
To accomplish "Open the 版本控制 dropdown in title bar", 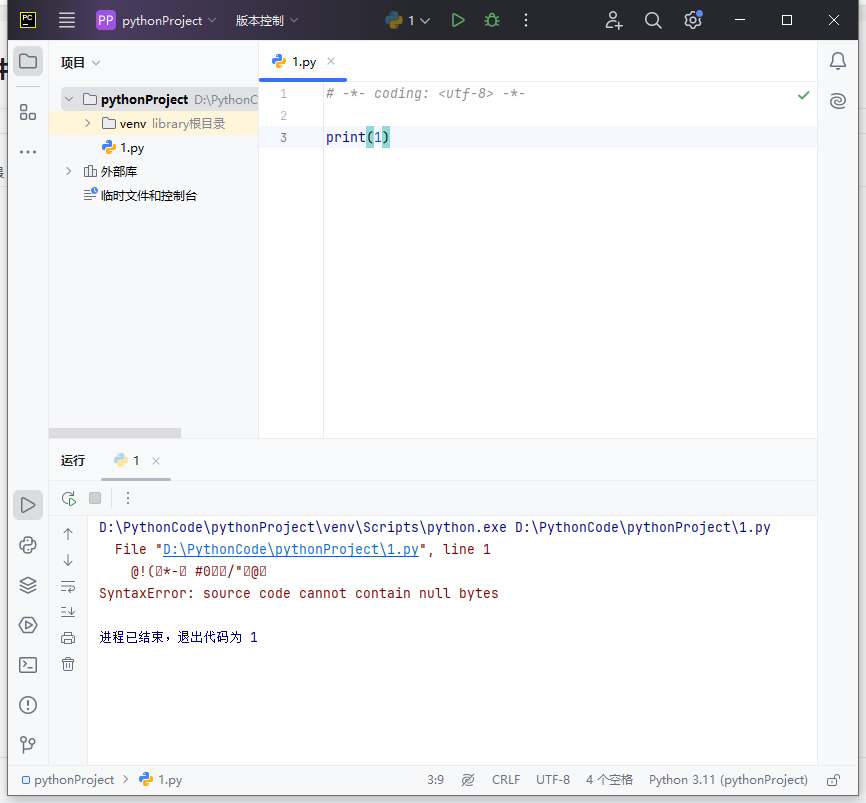I will (267, 20).
